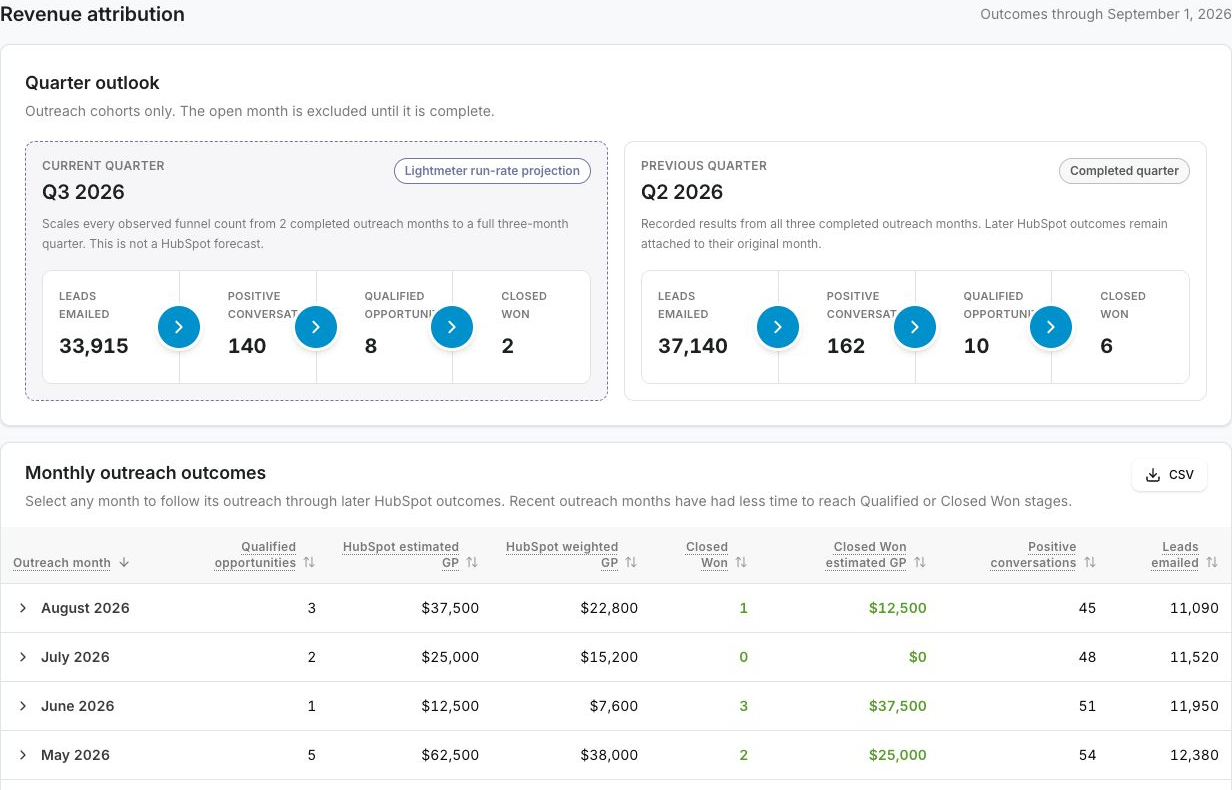This screenshot has width=1232, height=790.
Task: Click the Q3 positive conversations 140 figure
Action: pyautogui.click(x=247, y=346)
